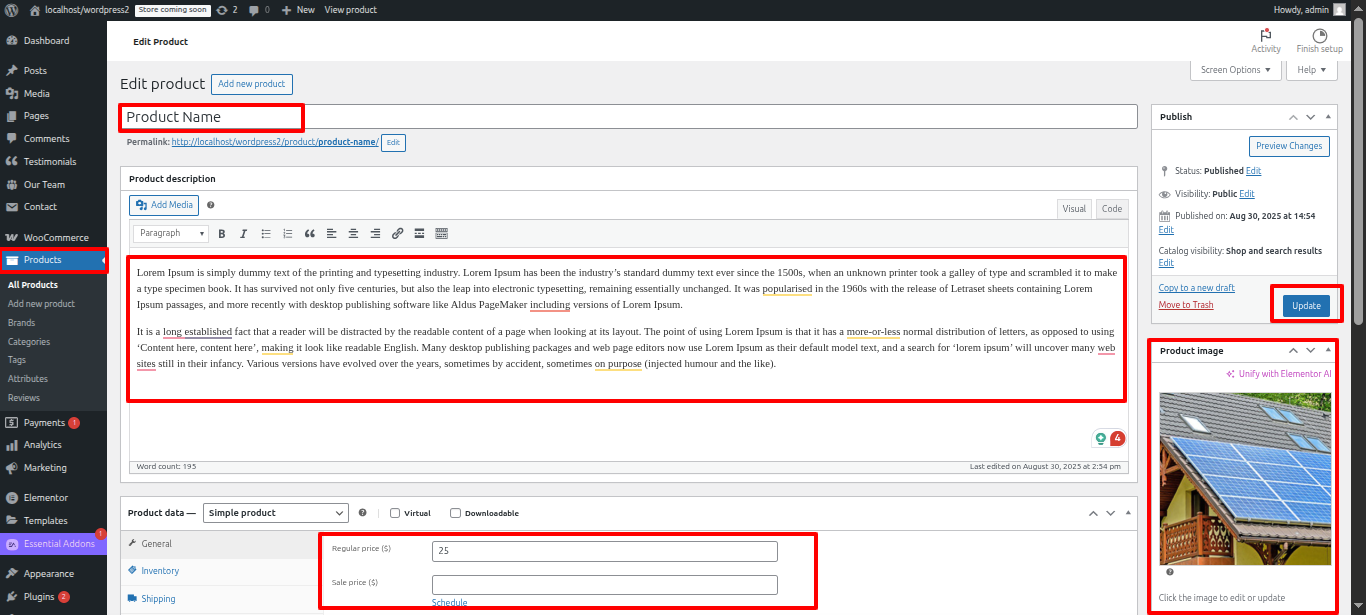Enable the Virtual product checkbox
This screenshot has width=1366, height=615.
395,513
